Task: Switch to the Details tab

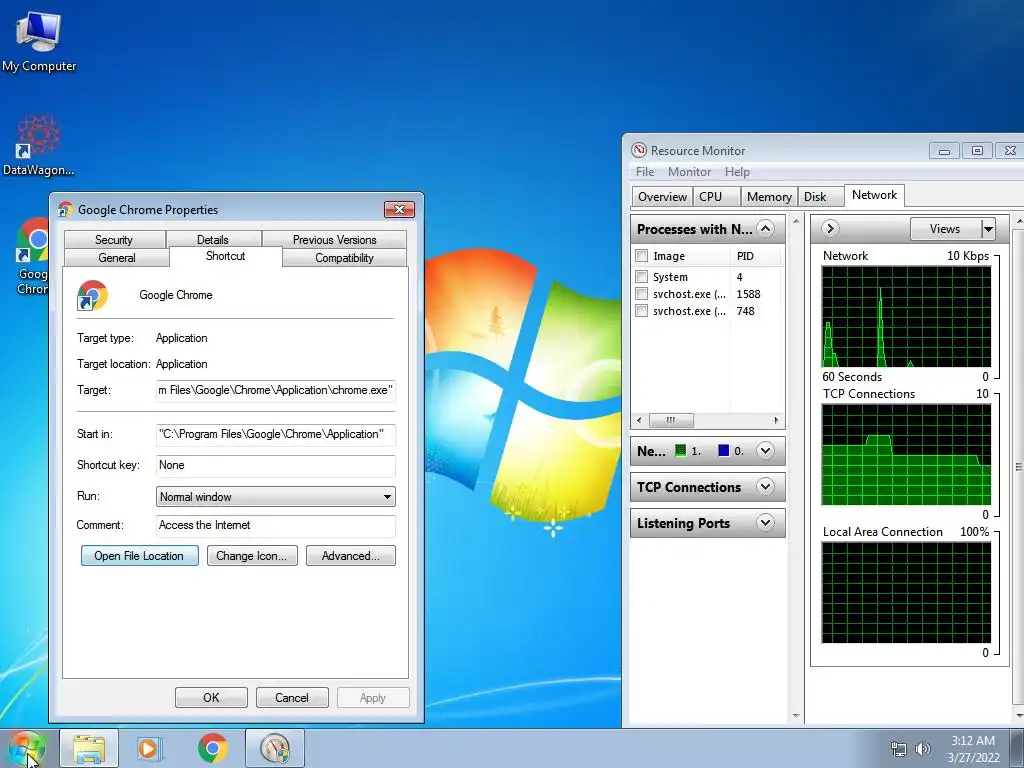Action: tap(213, 239)
